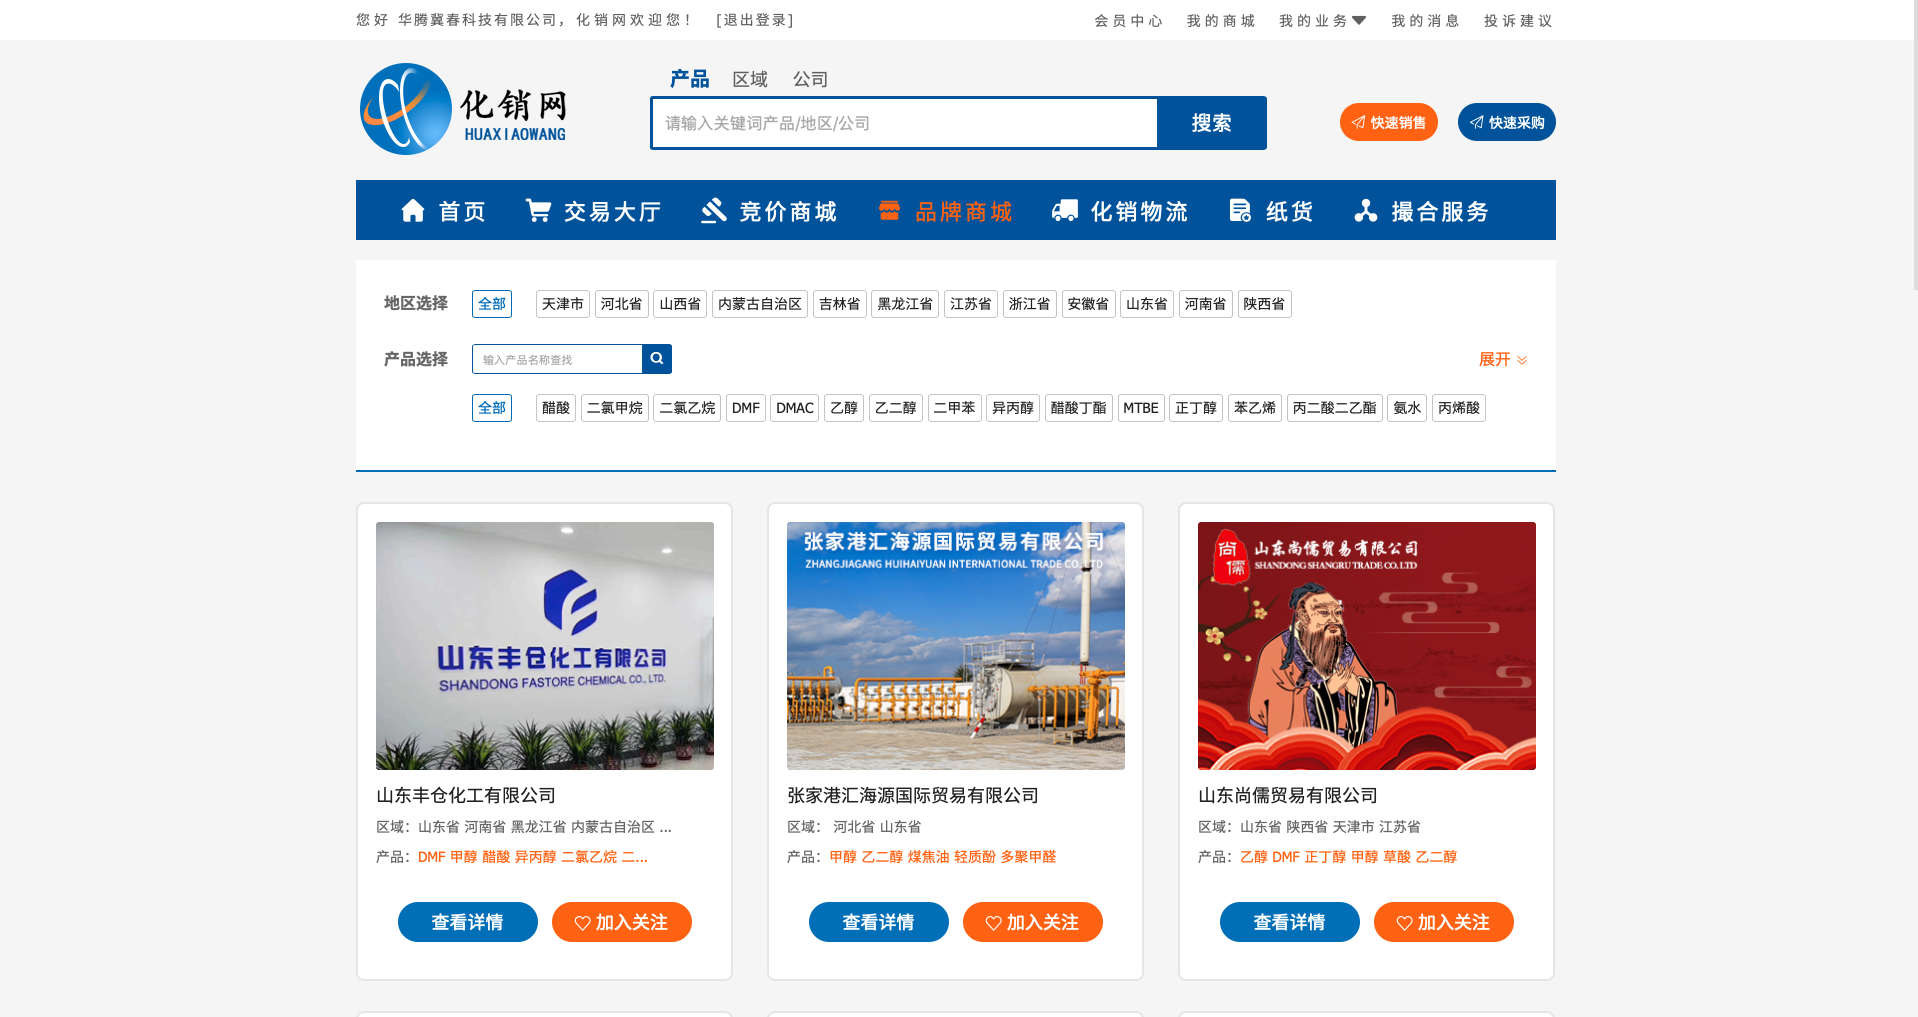Focus the main keyword search field
1918x1017 pixels.
point(905,123)
